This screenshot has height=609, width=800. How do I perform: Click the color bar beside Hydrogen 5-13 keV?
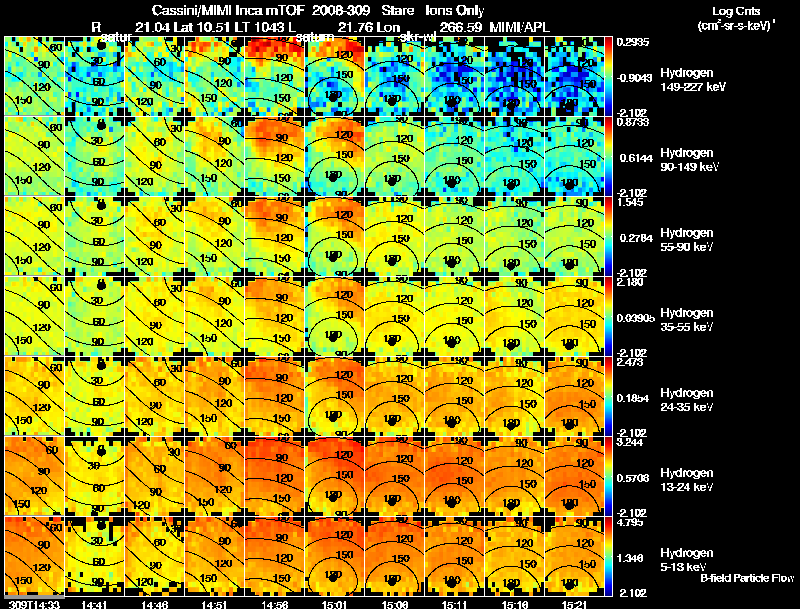pyautogui.click(x=608, y=556)
